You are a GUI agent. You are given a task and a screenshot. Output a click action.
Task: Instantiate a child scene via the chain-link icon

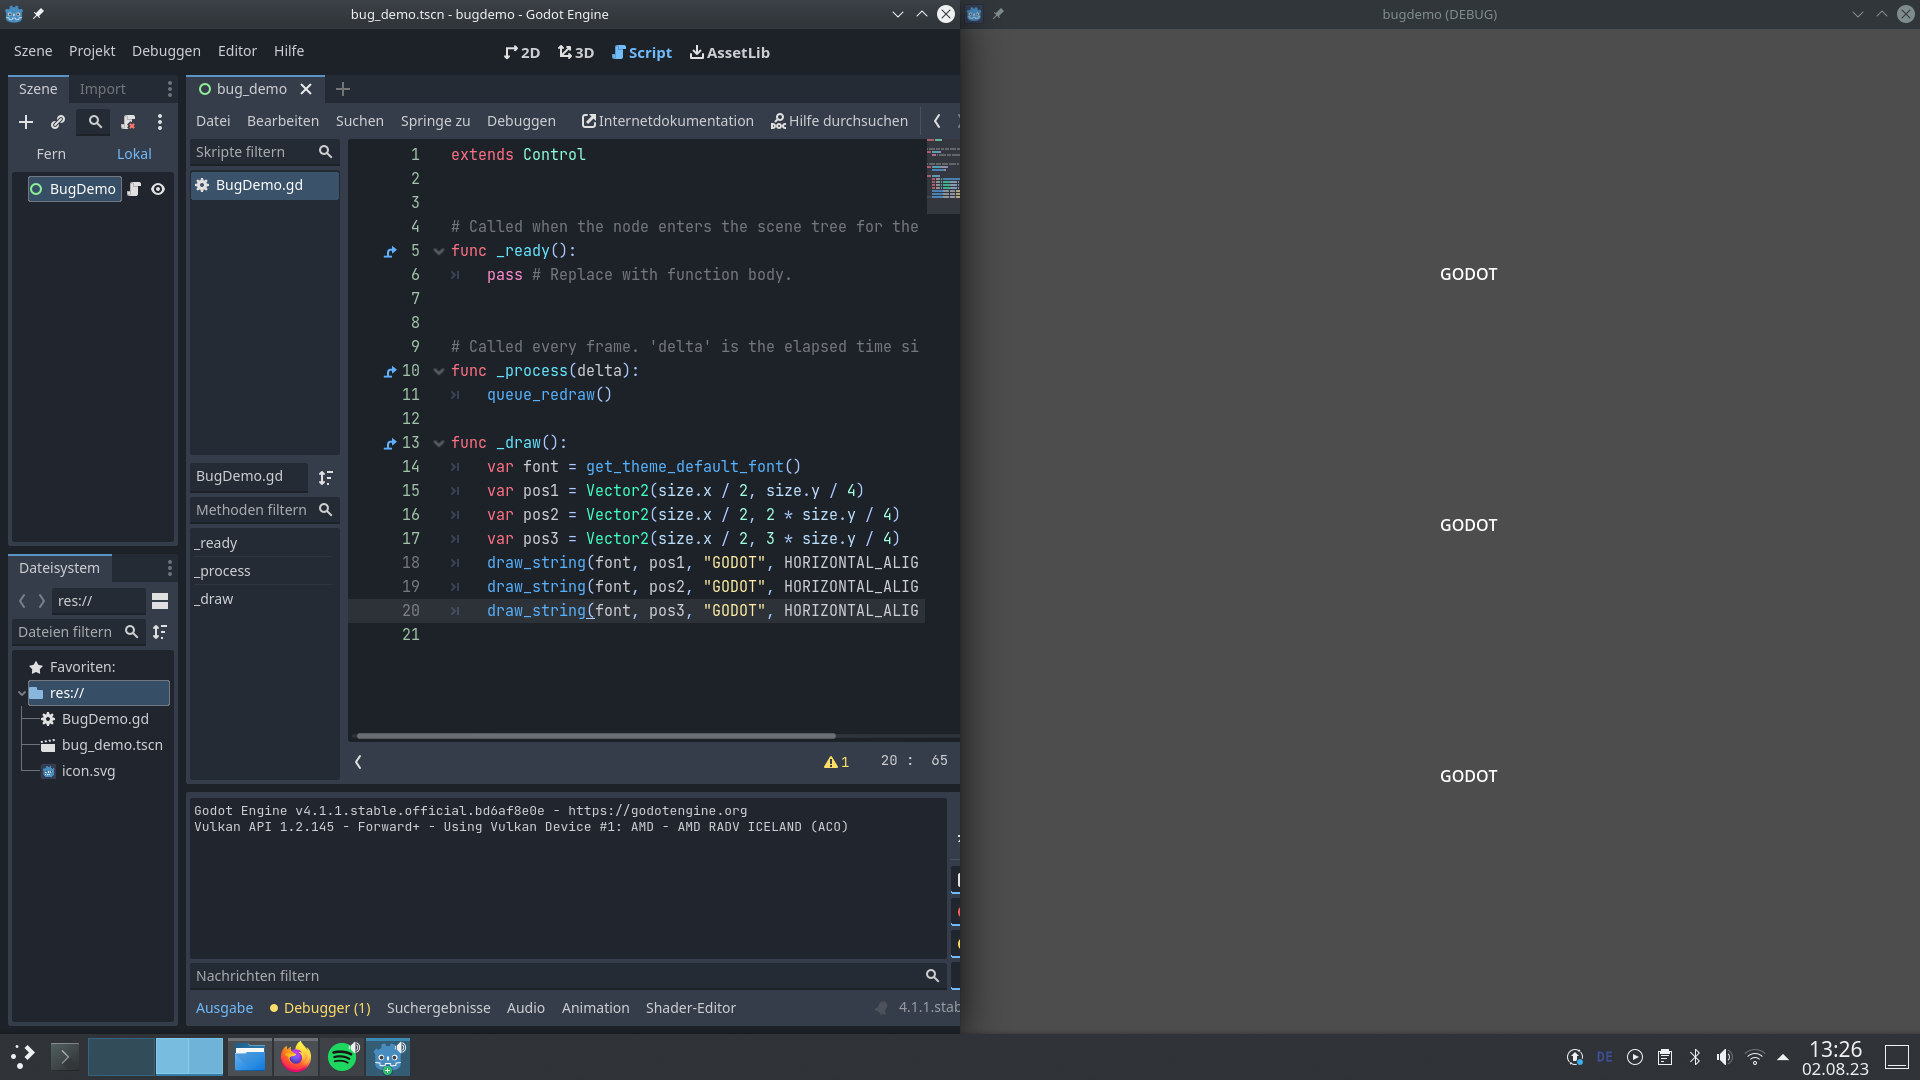(58, 122)
